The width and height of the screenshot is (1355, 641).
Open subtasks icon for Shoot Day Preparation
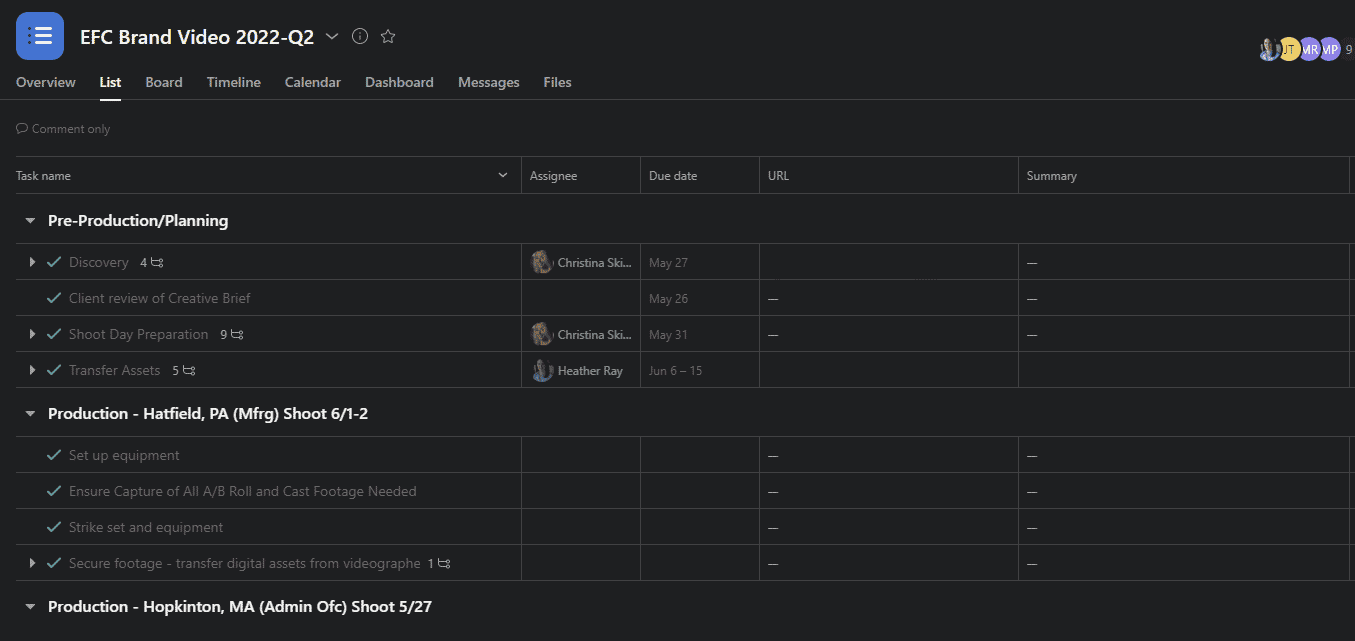237,335
